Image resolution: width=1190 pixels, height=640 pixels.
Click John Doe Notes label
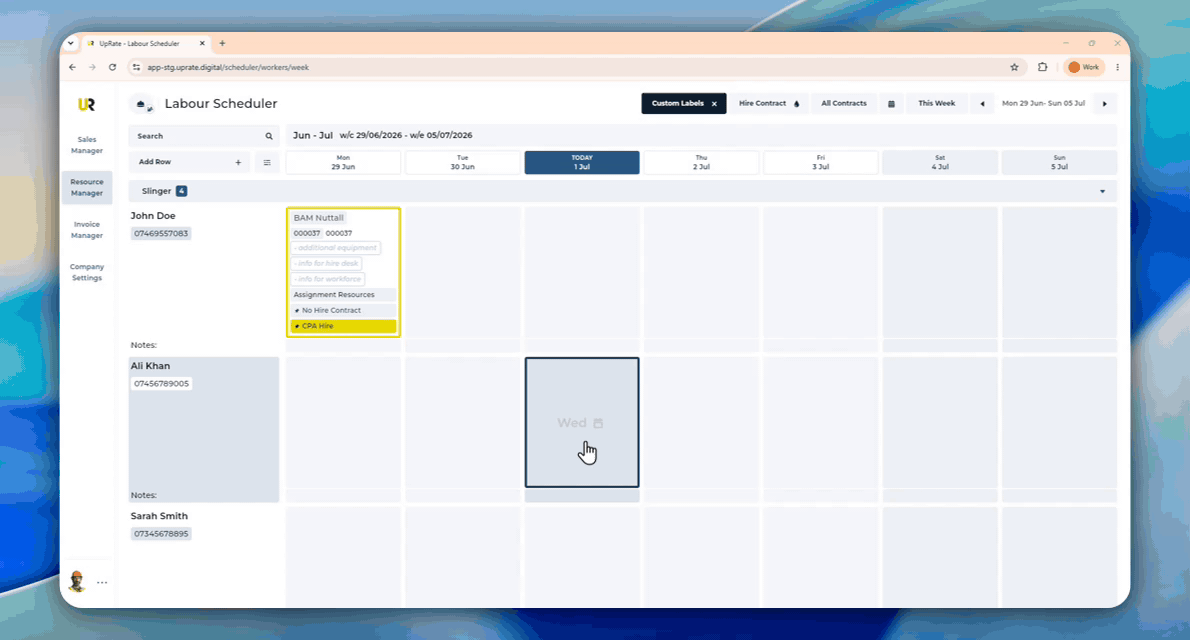coord(143,345)
